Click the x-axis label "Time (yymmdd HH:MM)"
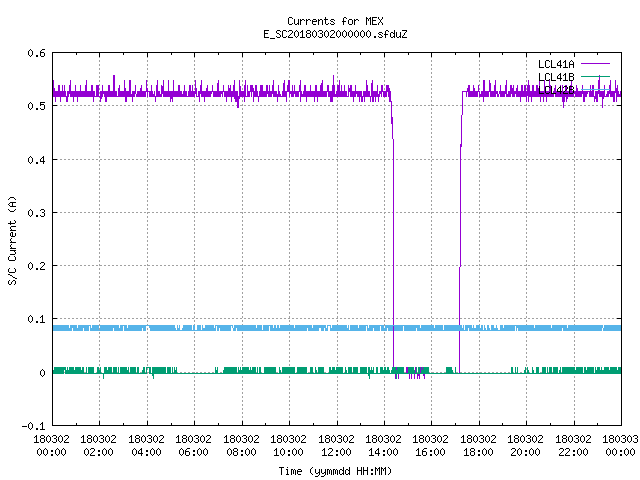This screenshot has width=640, height=480. (335, 471)
